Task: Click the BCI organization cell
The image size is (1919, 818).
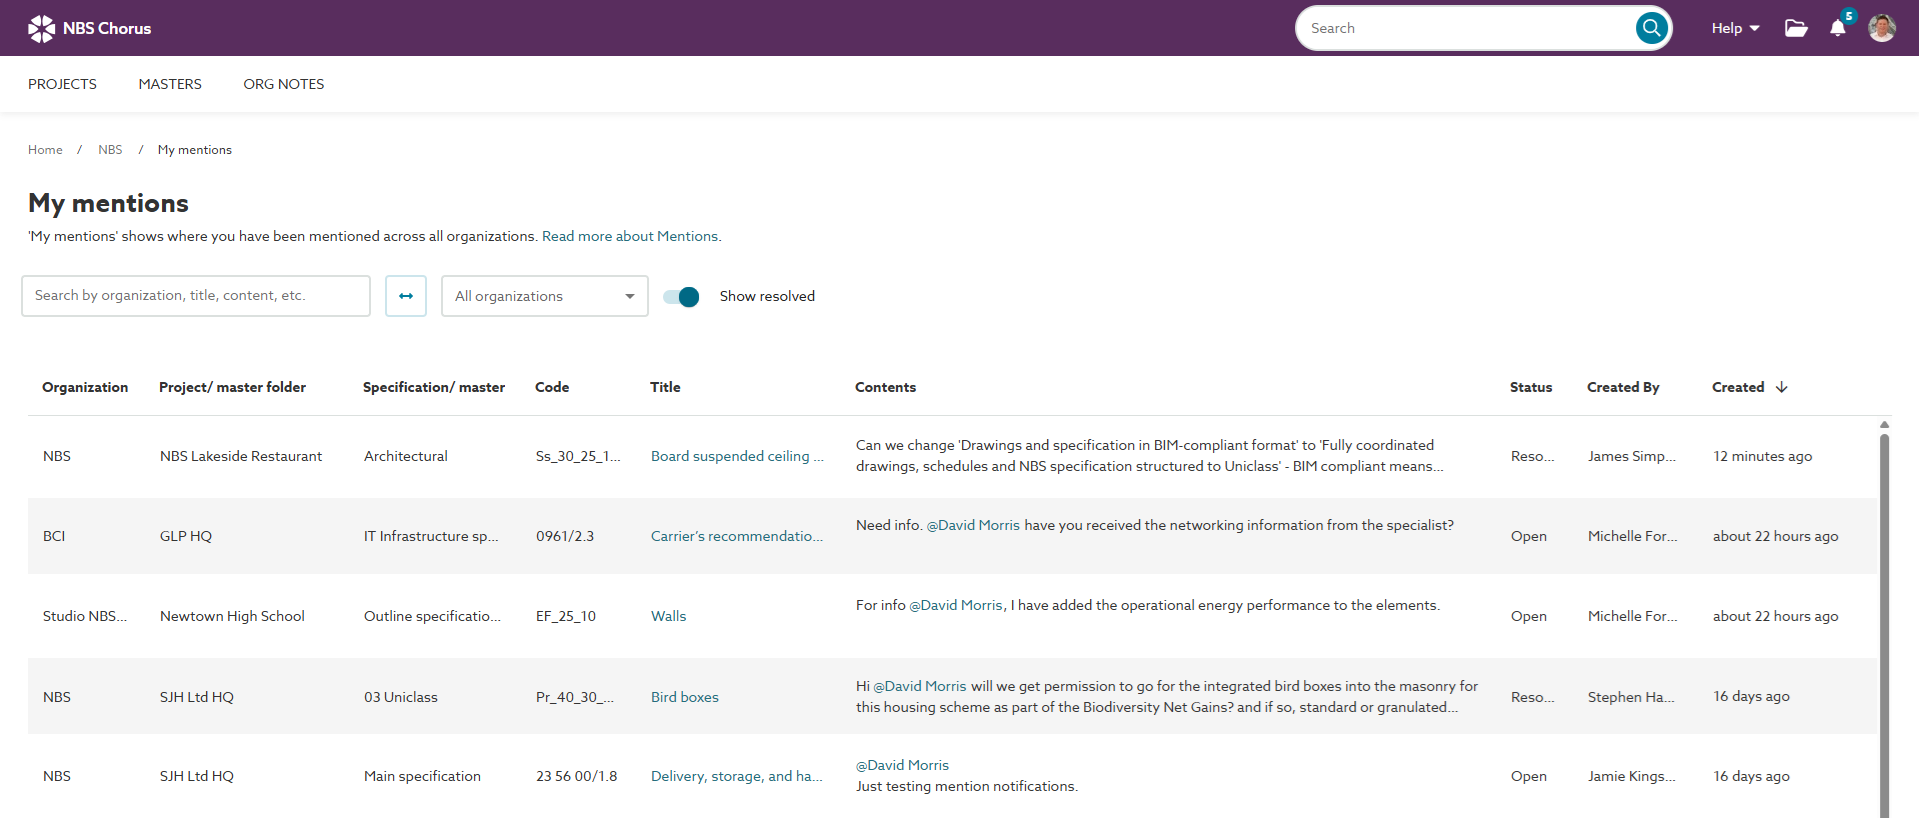Action: click(x=54, y=536)
